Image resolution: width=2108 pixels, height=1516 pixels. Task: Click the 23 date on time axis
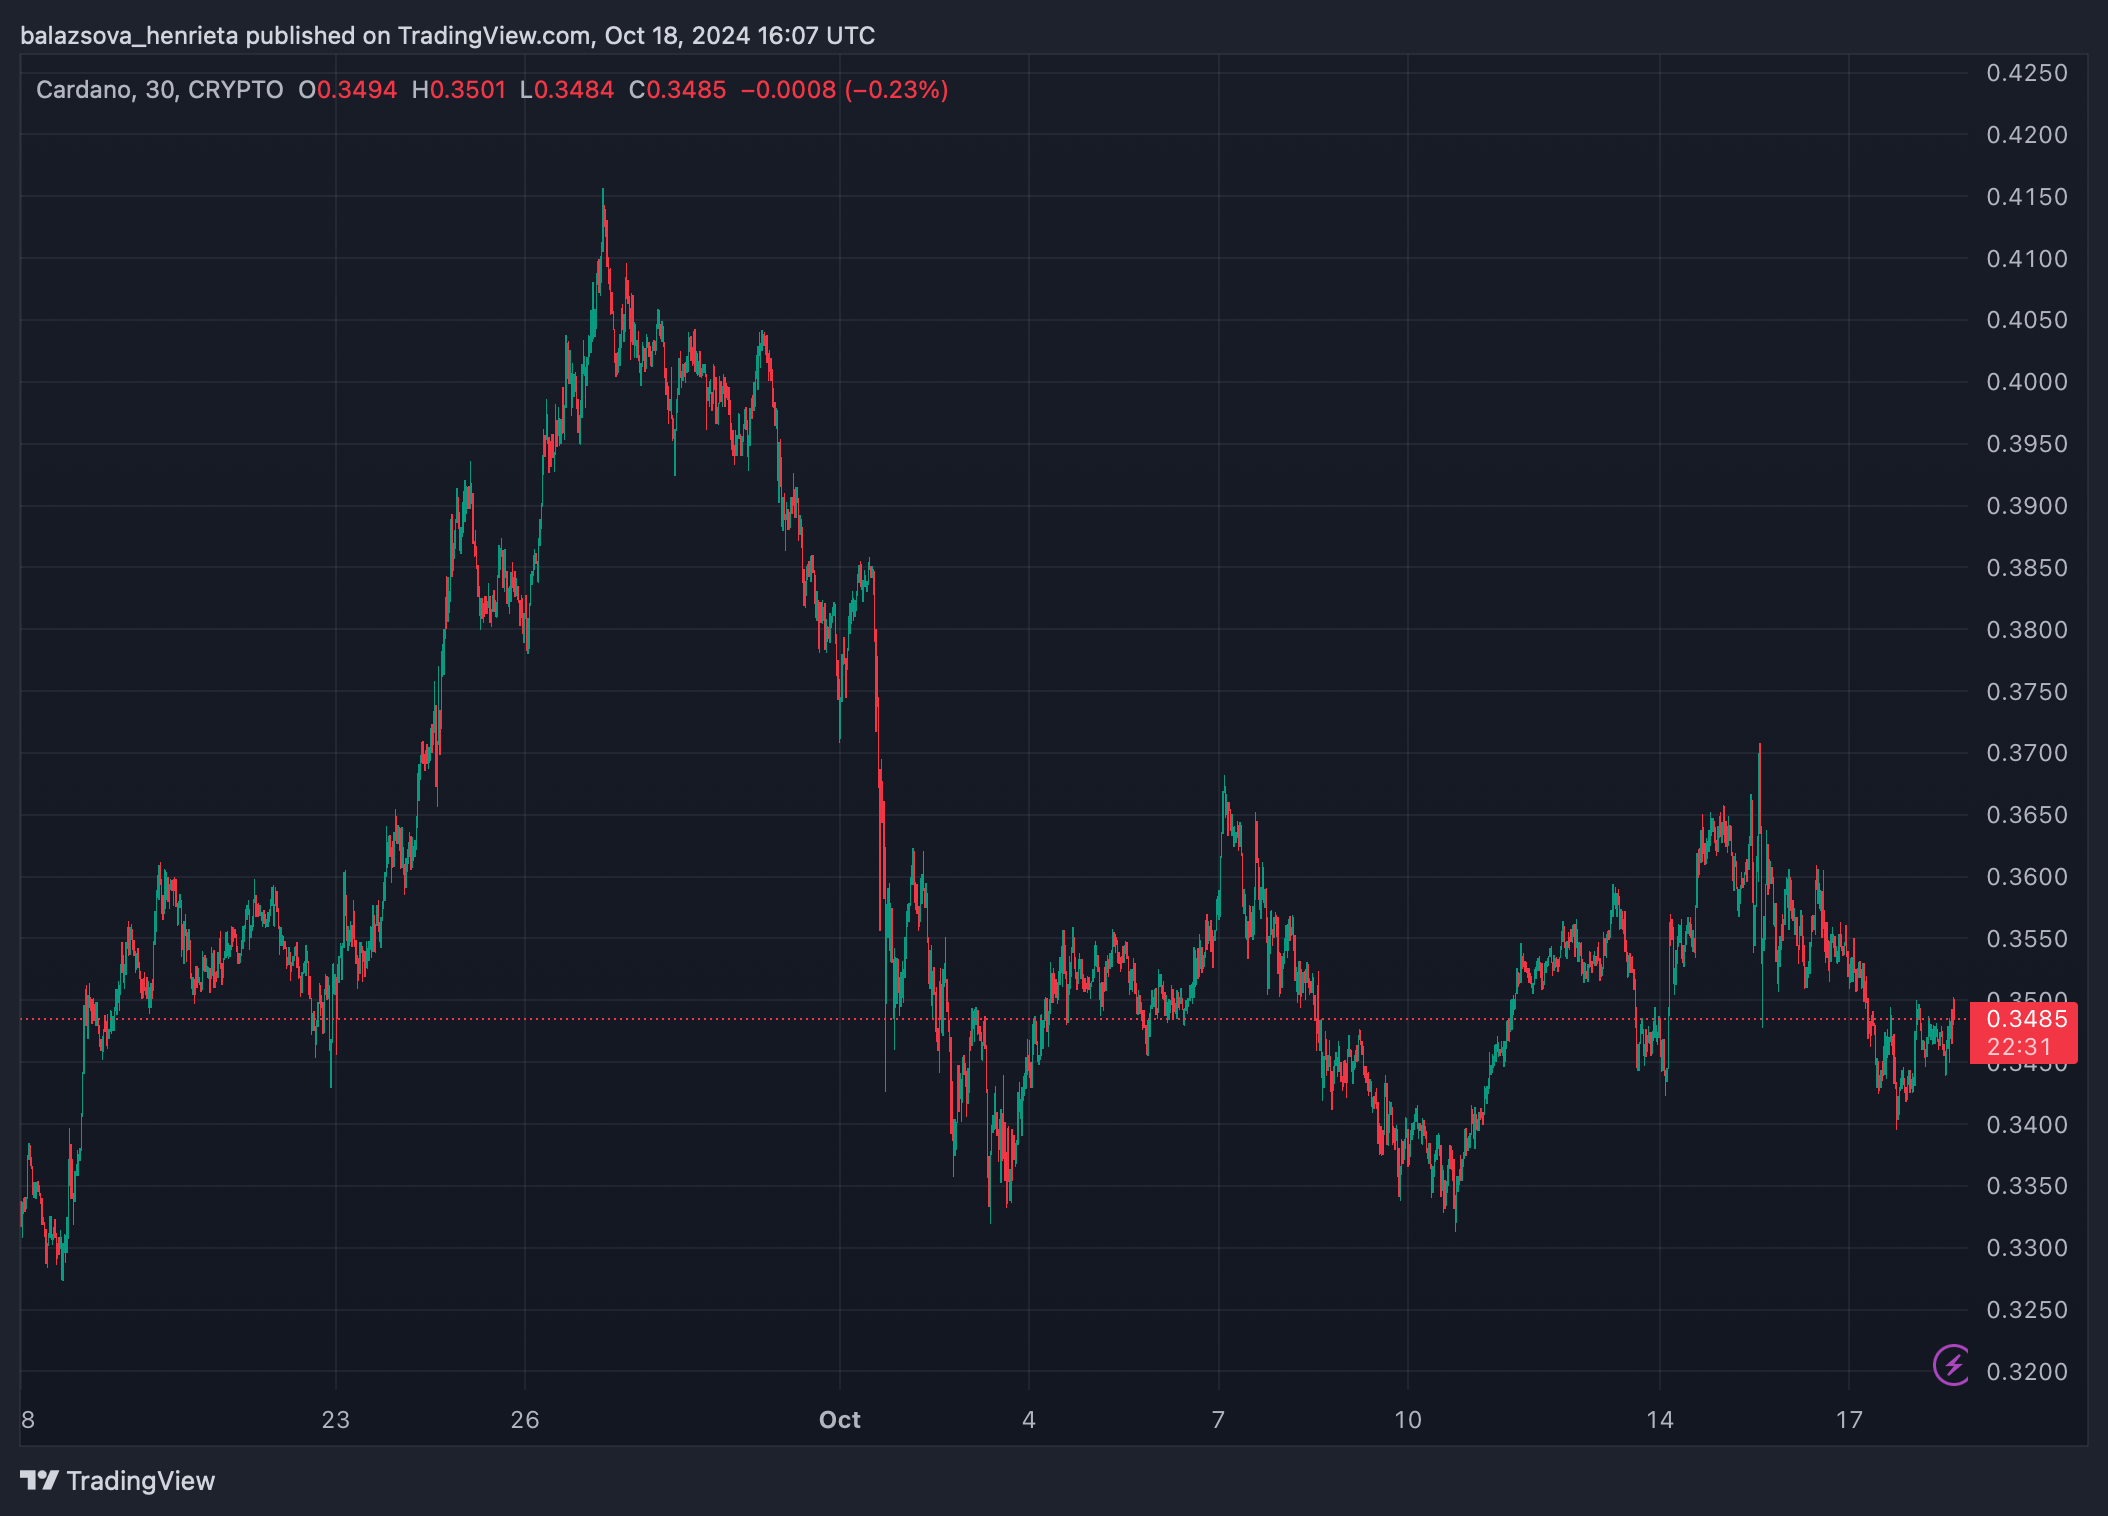(x=336, y=1420)
